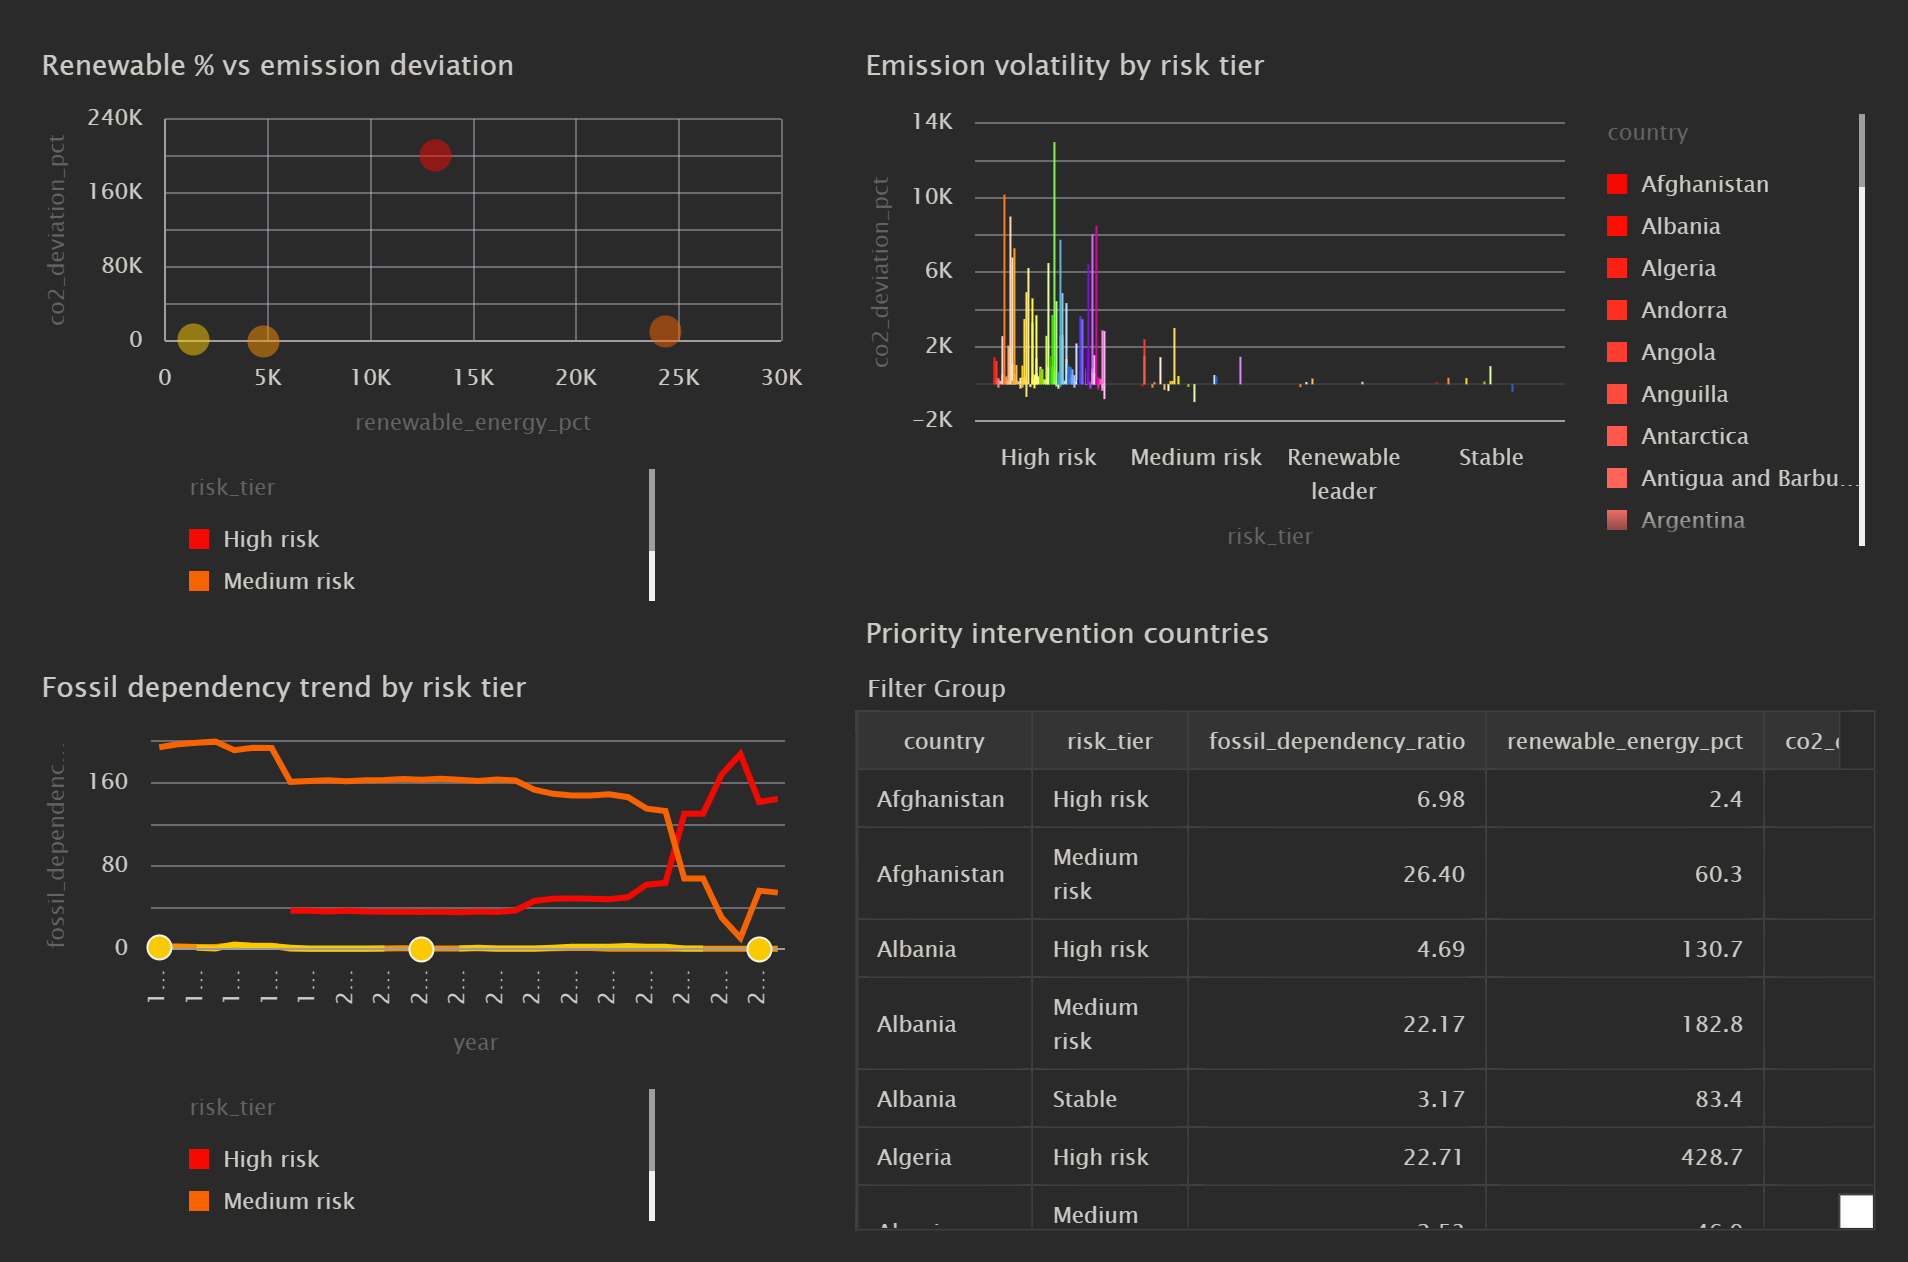Click the brown bubble near 25K renewable

click(x=665, y=331)
